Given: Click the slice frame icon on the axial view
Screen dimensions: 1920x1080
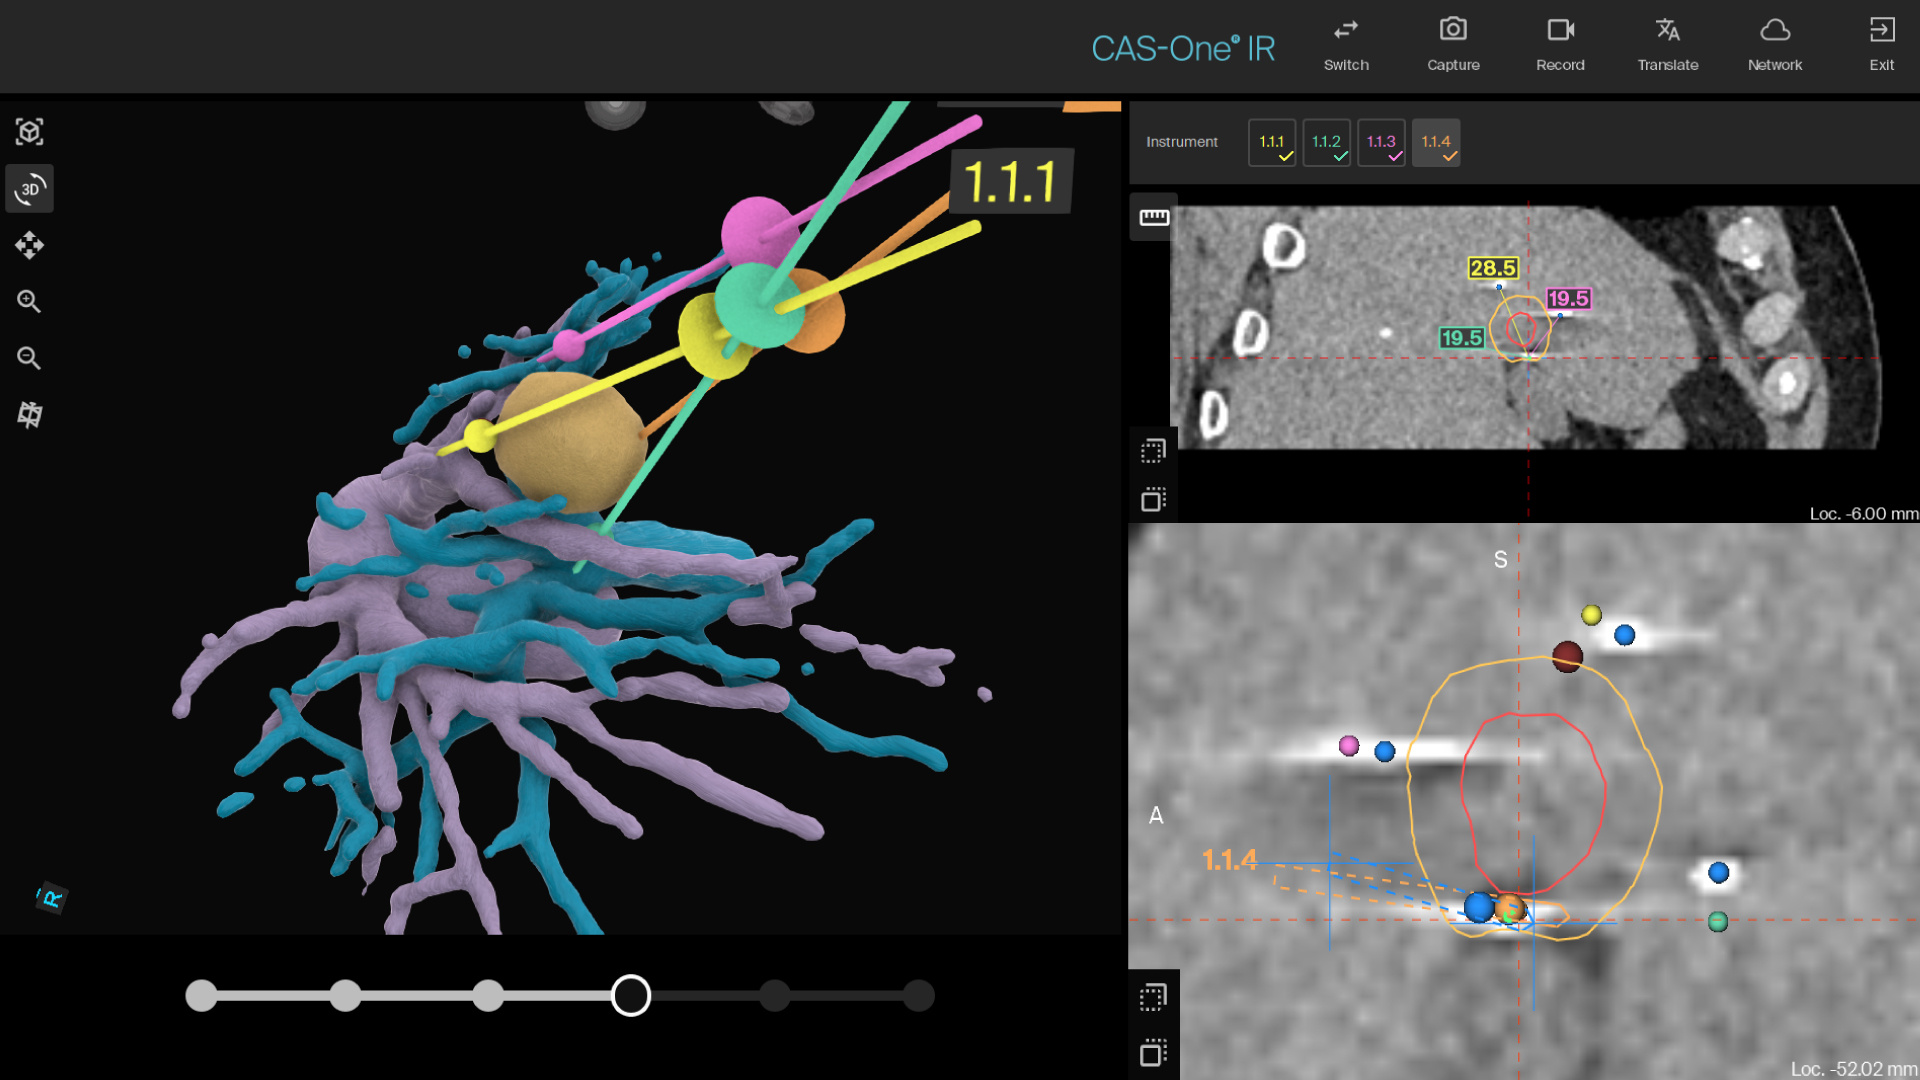Looking at the screenshot, I should coord(1153,449).
